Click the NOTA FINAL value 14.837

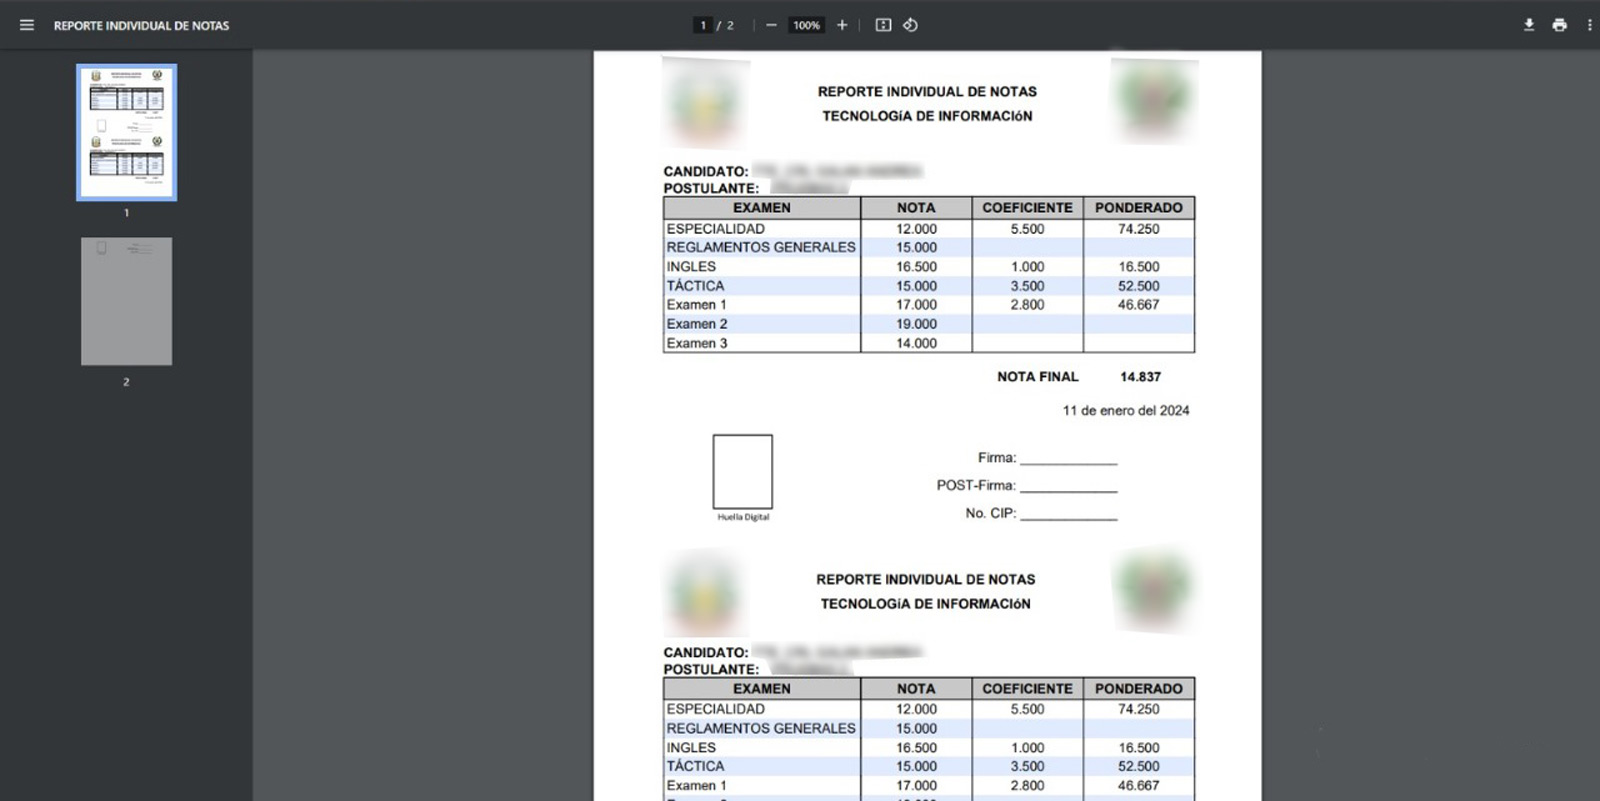point(1140,377)
